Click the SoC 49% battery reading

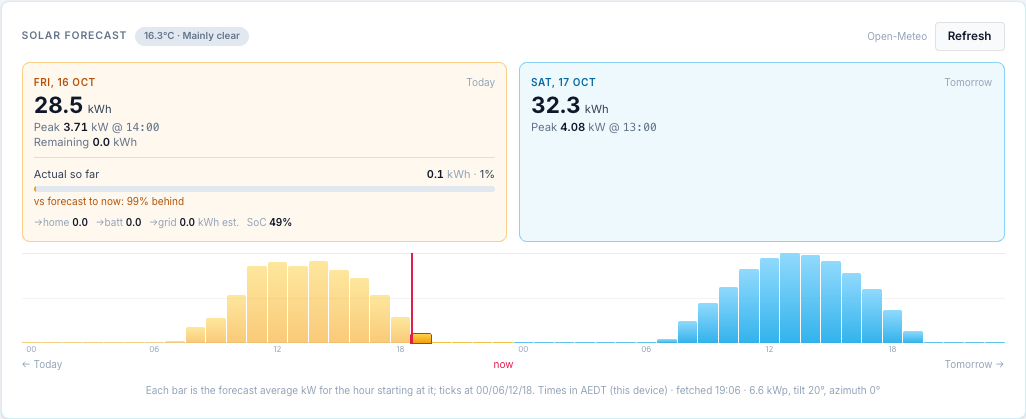(270, 222)
